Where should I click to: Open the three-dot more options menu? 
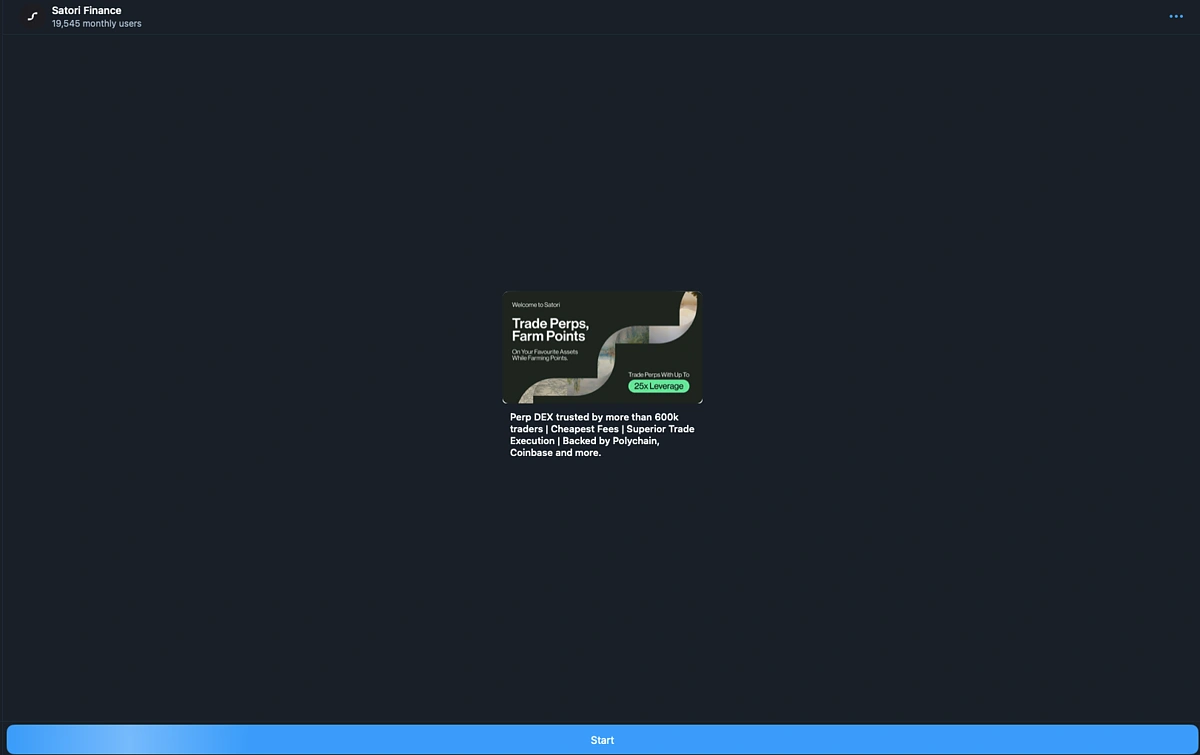[1175, 17]
